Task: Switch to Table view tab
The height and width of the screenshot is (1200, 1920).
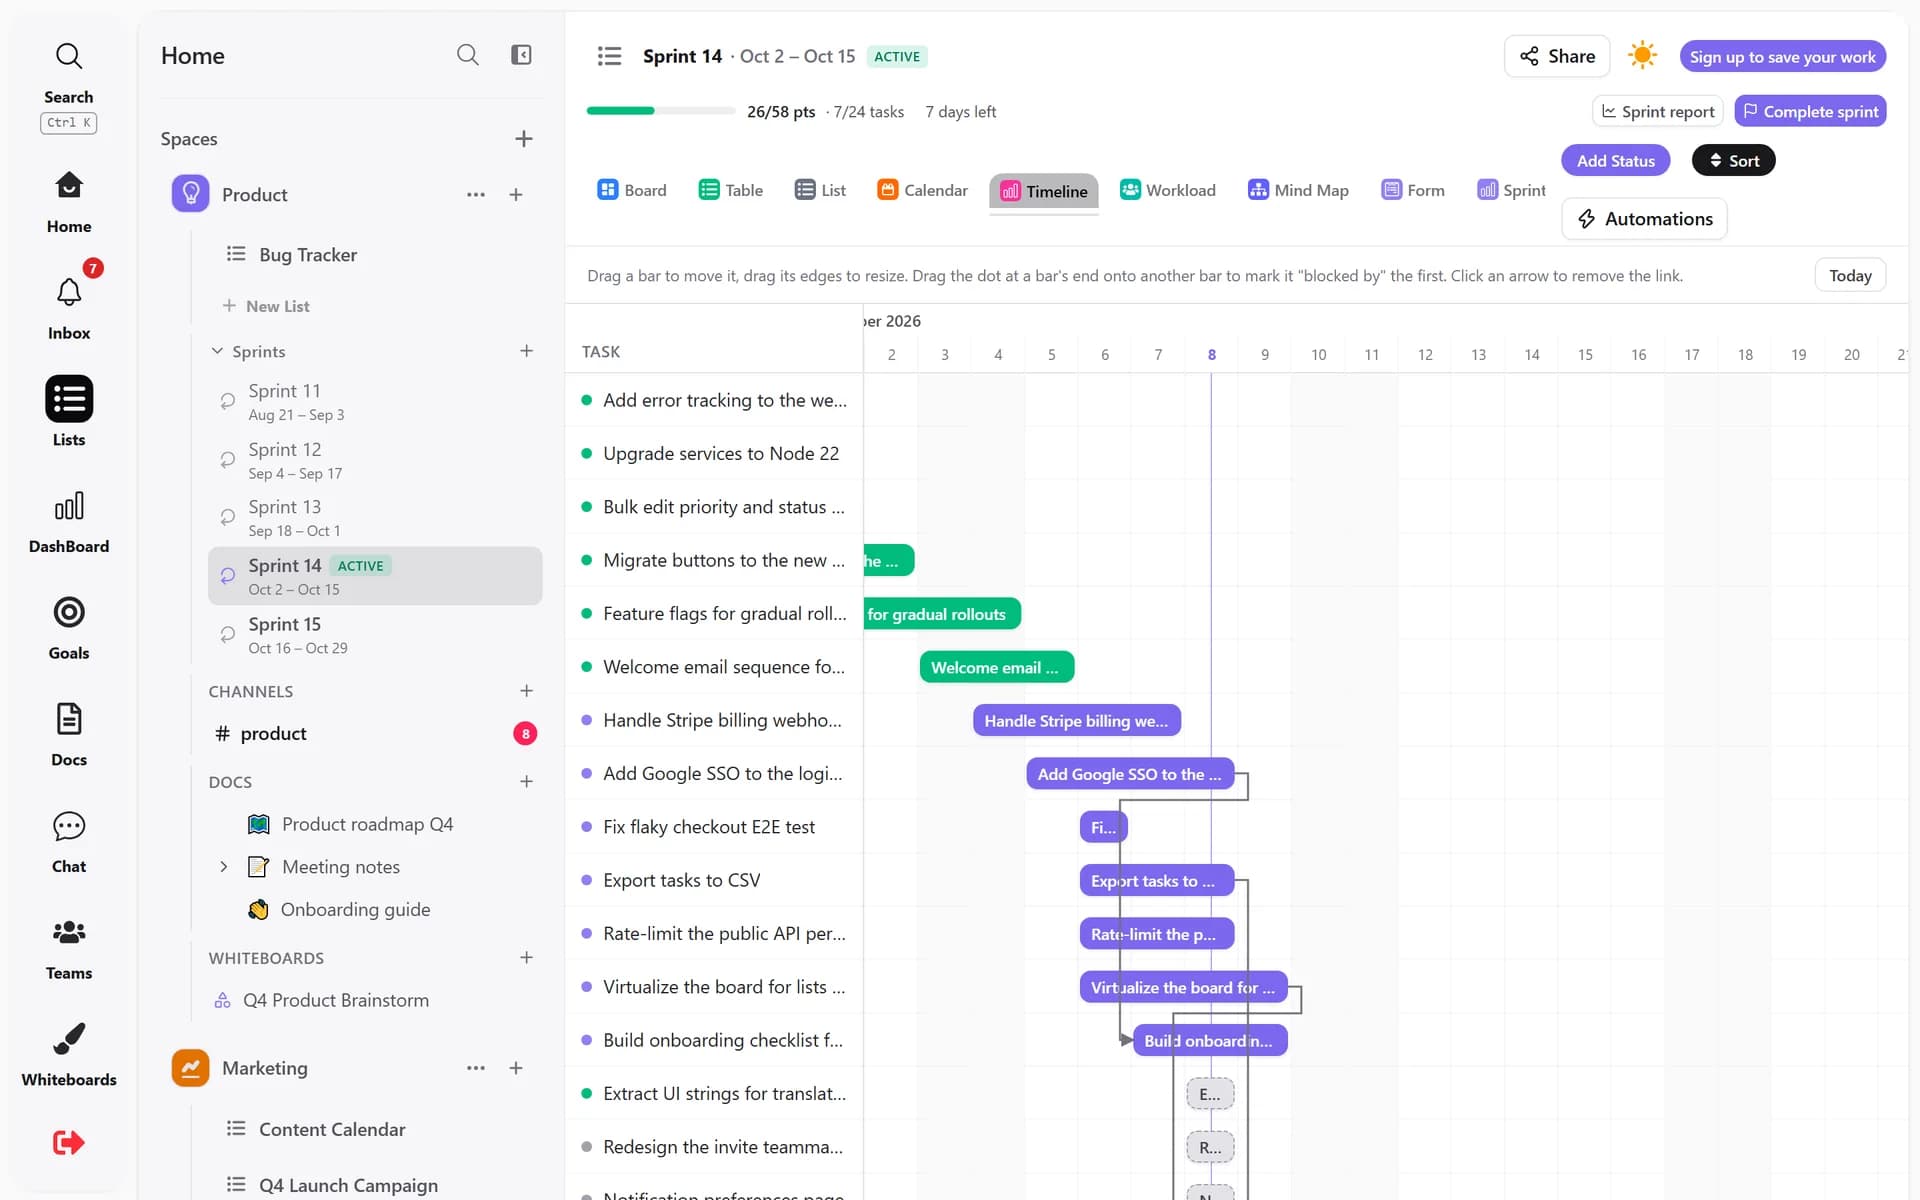Action: (x=731, y=190)
